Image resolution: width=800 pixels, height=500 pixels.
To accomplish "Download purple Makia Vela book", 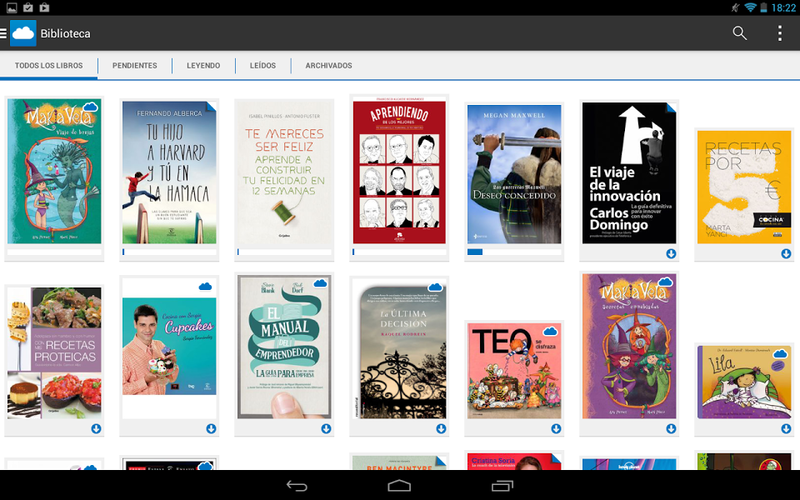I will pyautogui.click(x=671, y=429).
